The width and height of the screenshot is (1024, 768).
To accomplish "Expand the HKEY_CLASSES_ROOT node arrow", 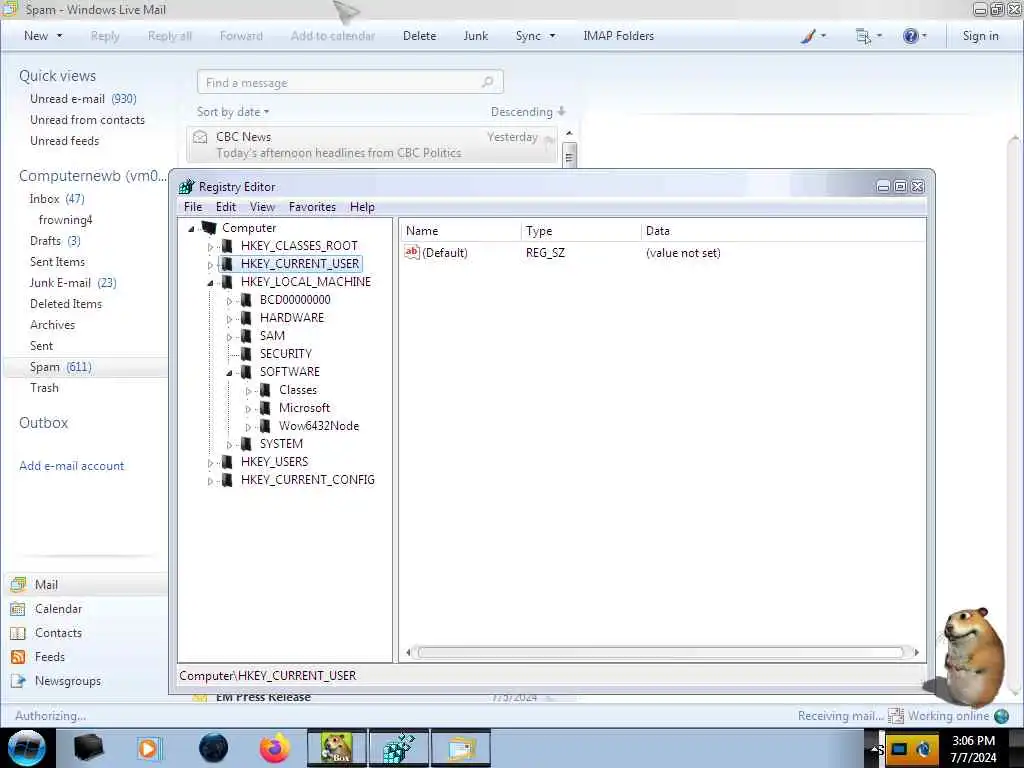I will click(210, 247).
